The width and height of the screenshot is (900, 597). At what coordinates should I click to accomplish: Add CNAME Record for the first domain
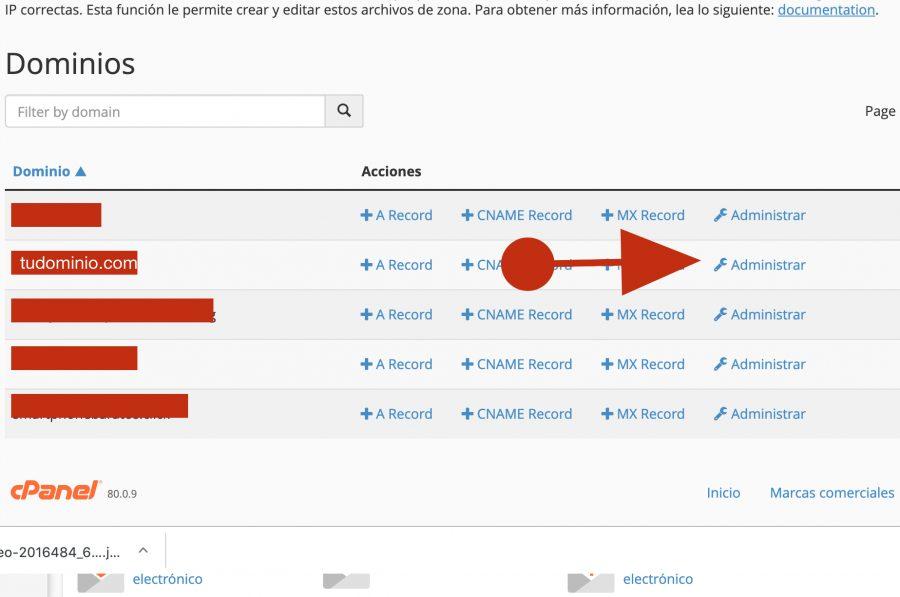(516, 215)
